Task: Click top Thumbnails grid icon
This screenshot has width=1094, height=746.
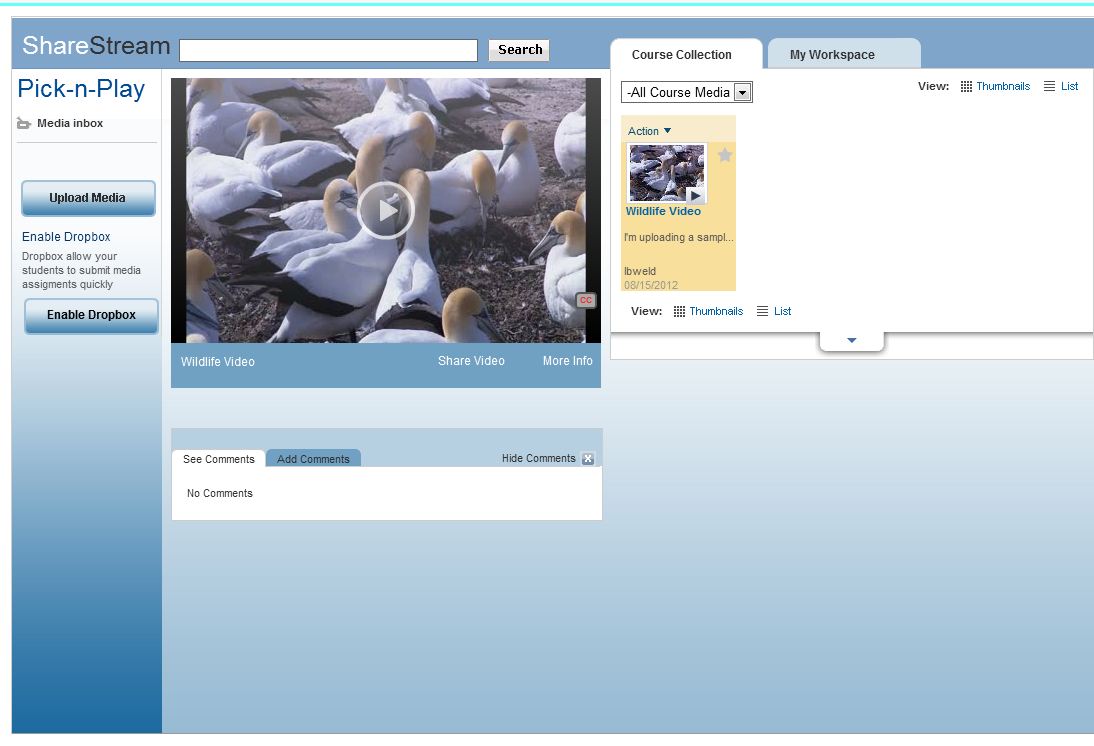Action: [x=966, y=87]
